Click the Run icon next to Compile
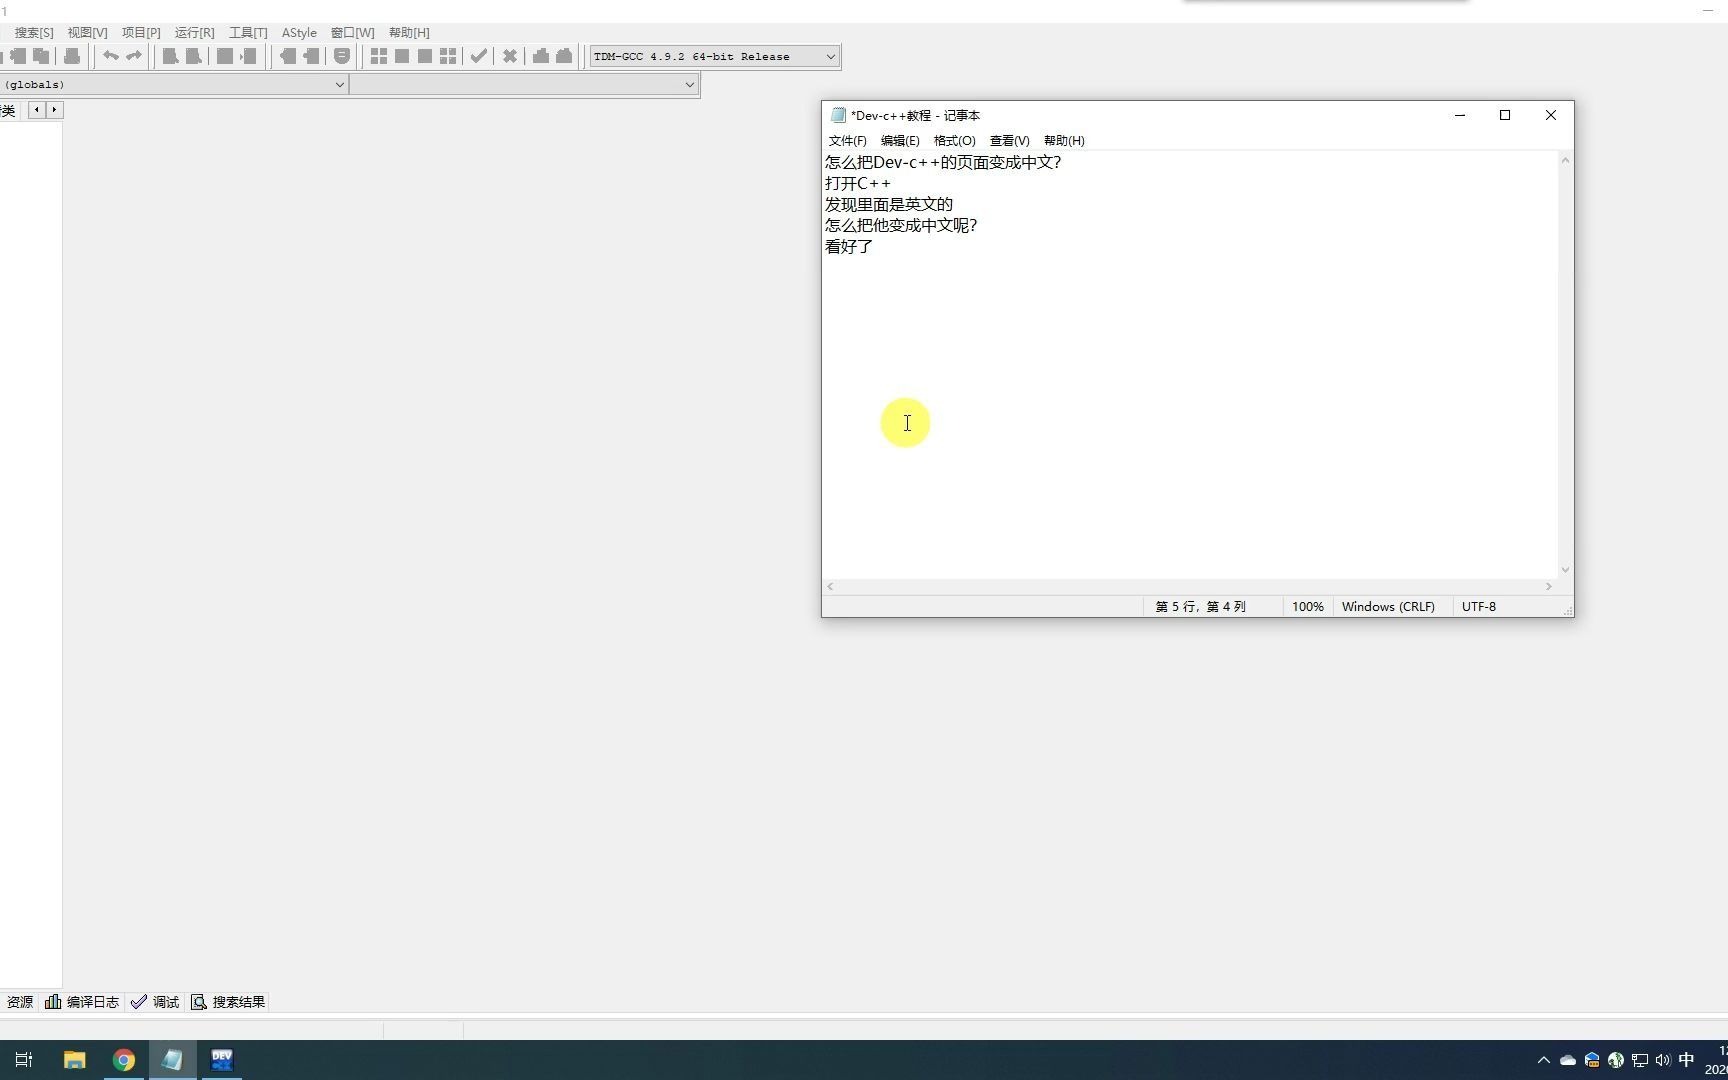The image size is (1728, 1080). click(x=402, y=56)
